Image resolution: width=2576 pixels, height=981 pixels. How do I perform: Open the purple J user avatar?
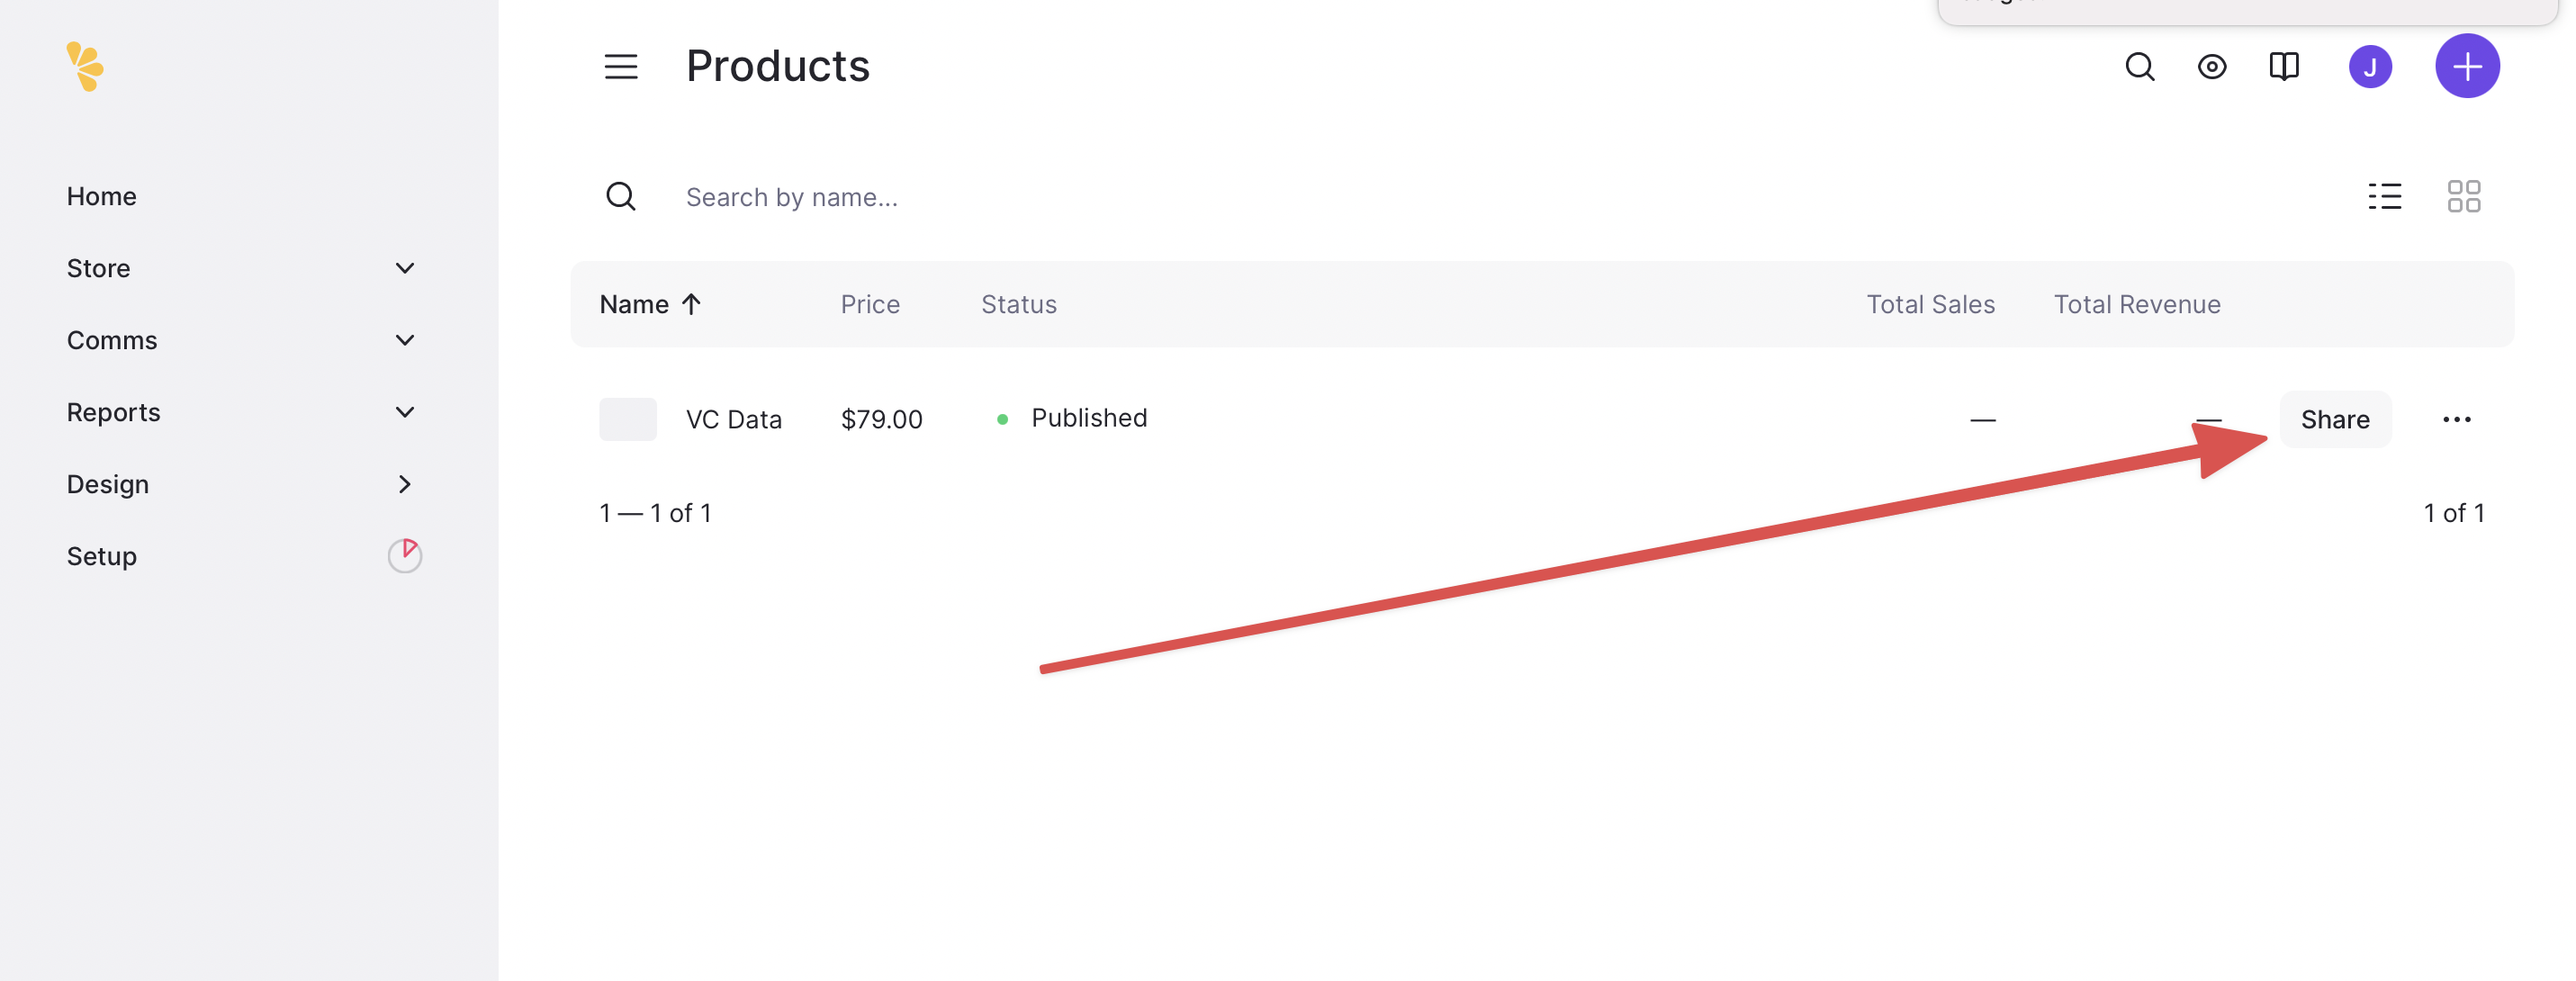(2369, 67)
